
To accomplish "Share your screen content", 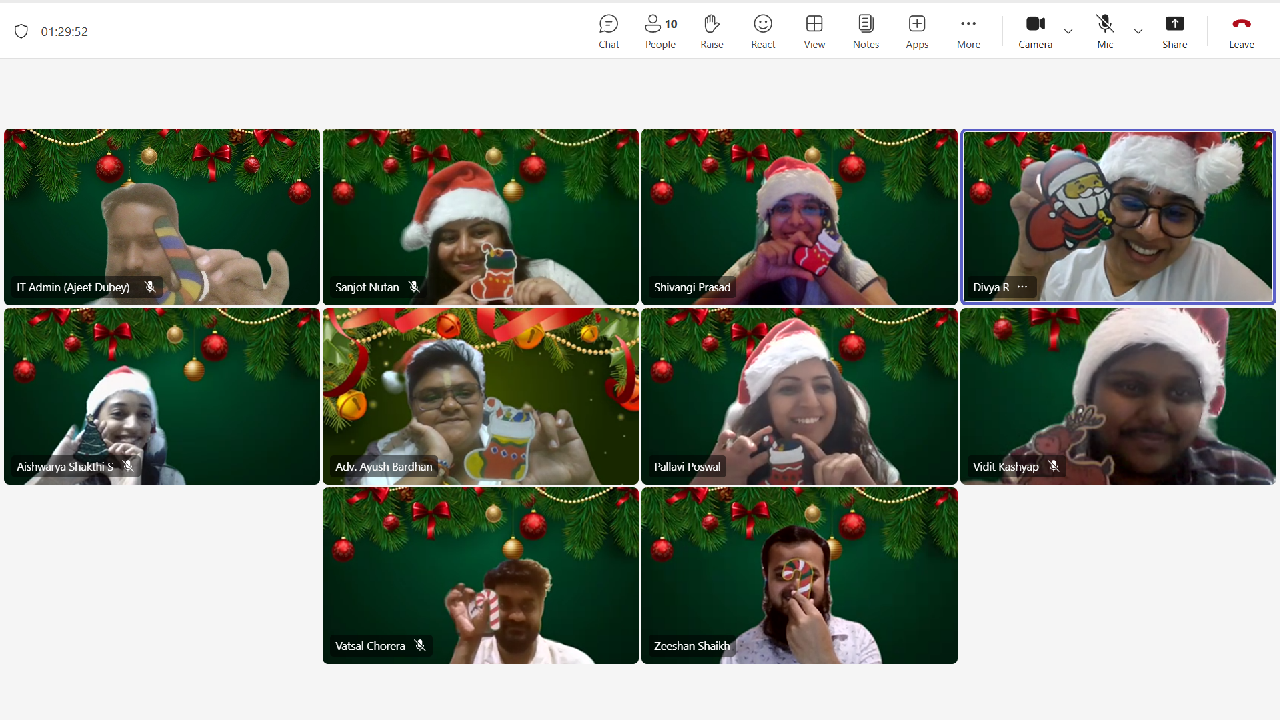I will coord(1174,31).
